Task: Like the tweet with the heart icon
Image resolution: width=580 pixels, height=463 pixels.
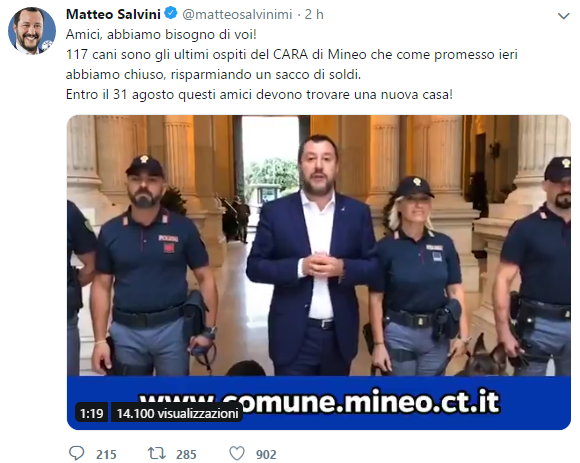Action: 237,454
